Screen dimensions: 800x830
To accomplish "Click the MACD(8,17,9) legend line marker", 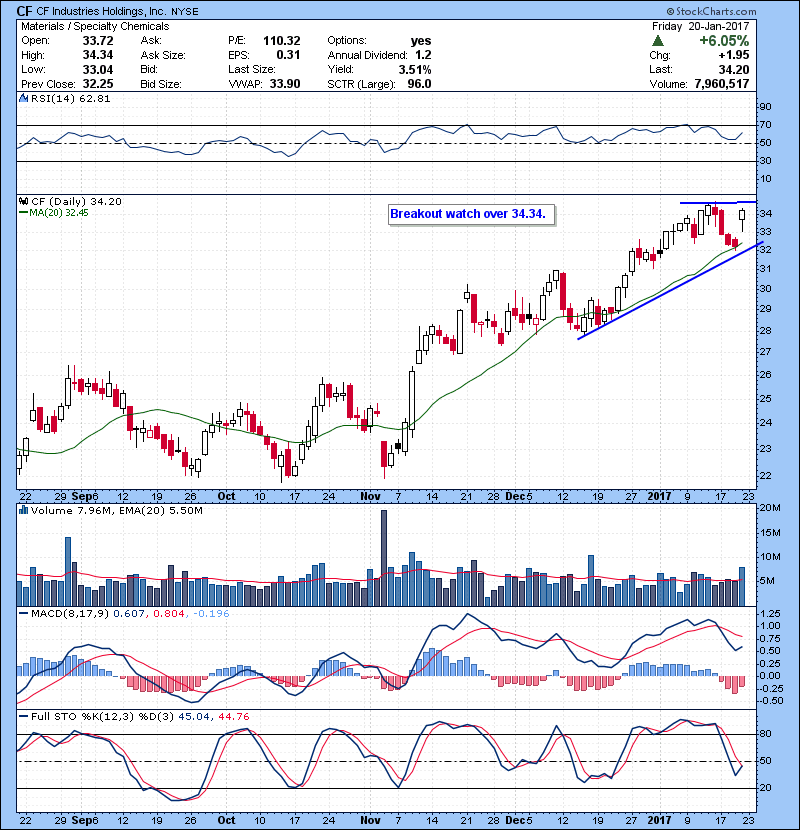I will [23, 614].
